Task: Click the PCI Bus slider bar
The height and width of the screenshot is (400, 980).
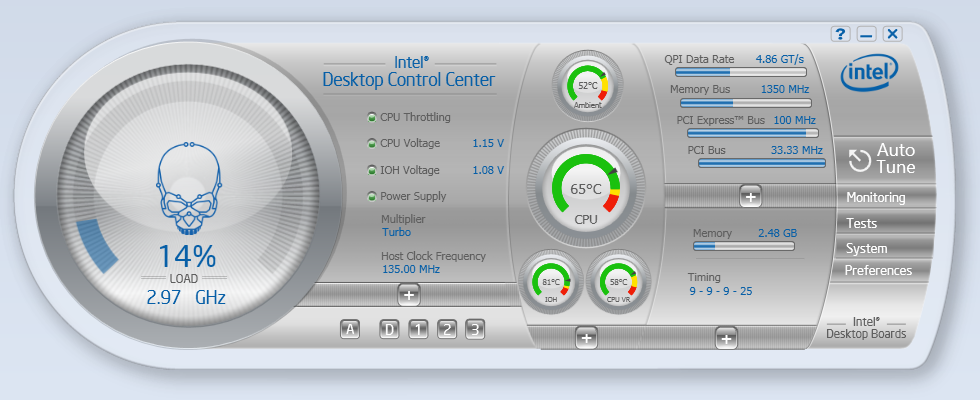Action: [x=762, y=163]
